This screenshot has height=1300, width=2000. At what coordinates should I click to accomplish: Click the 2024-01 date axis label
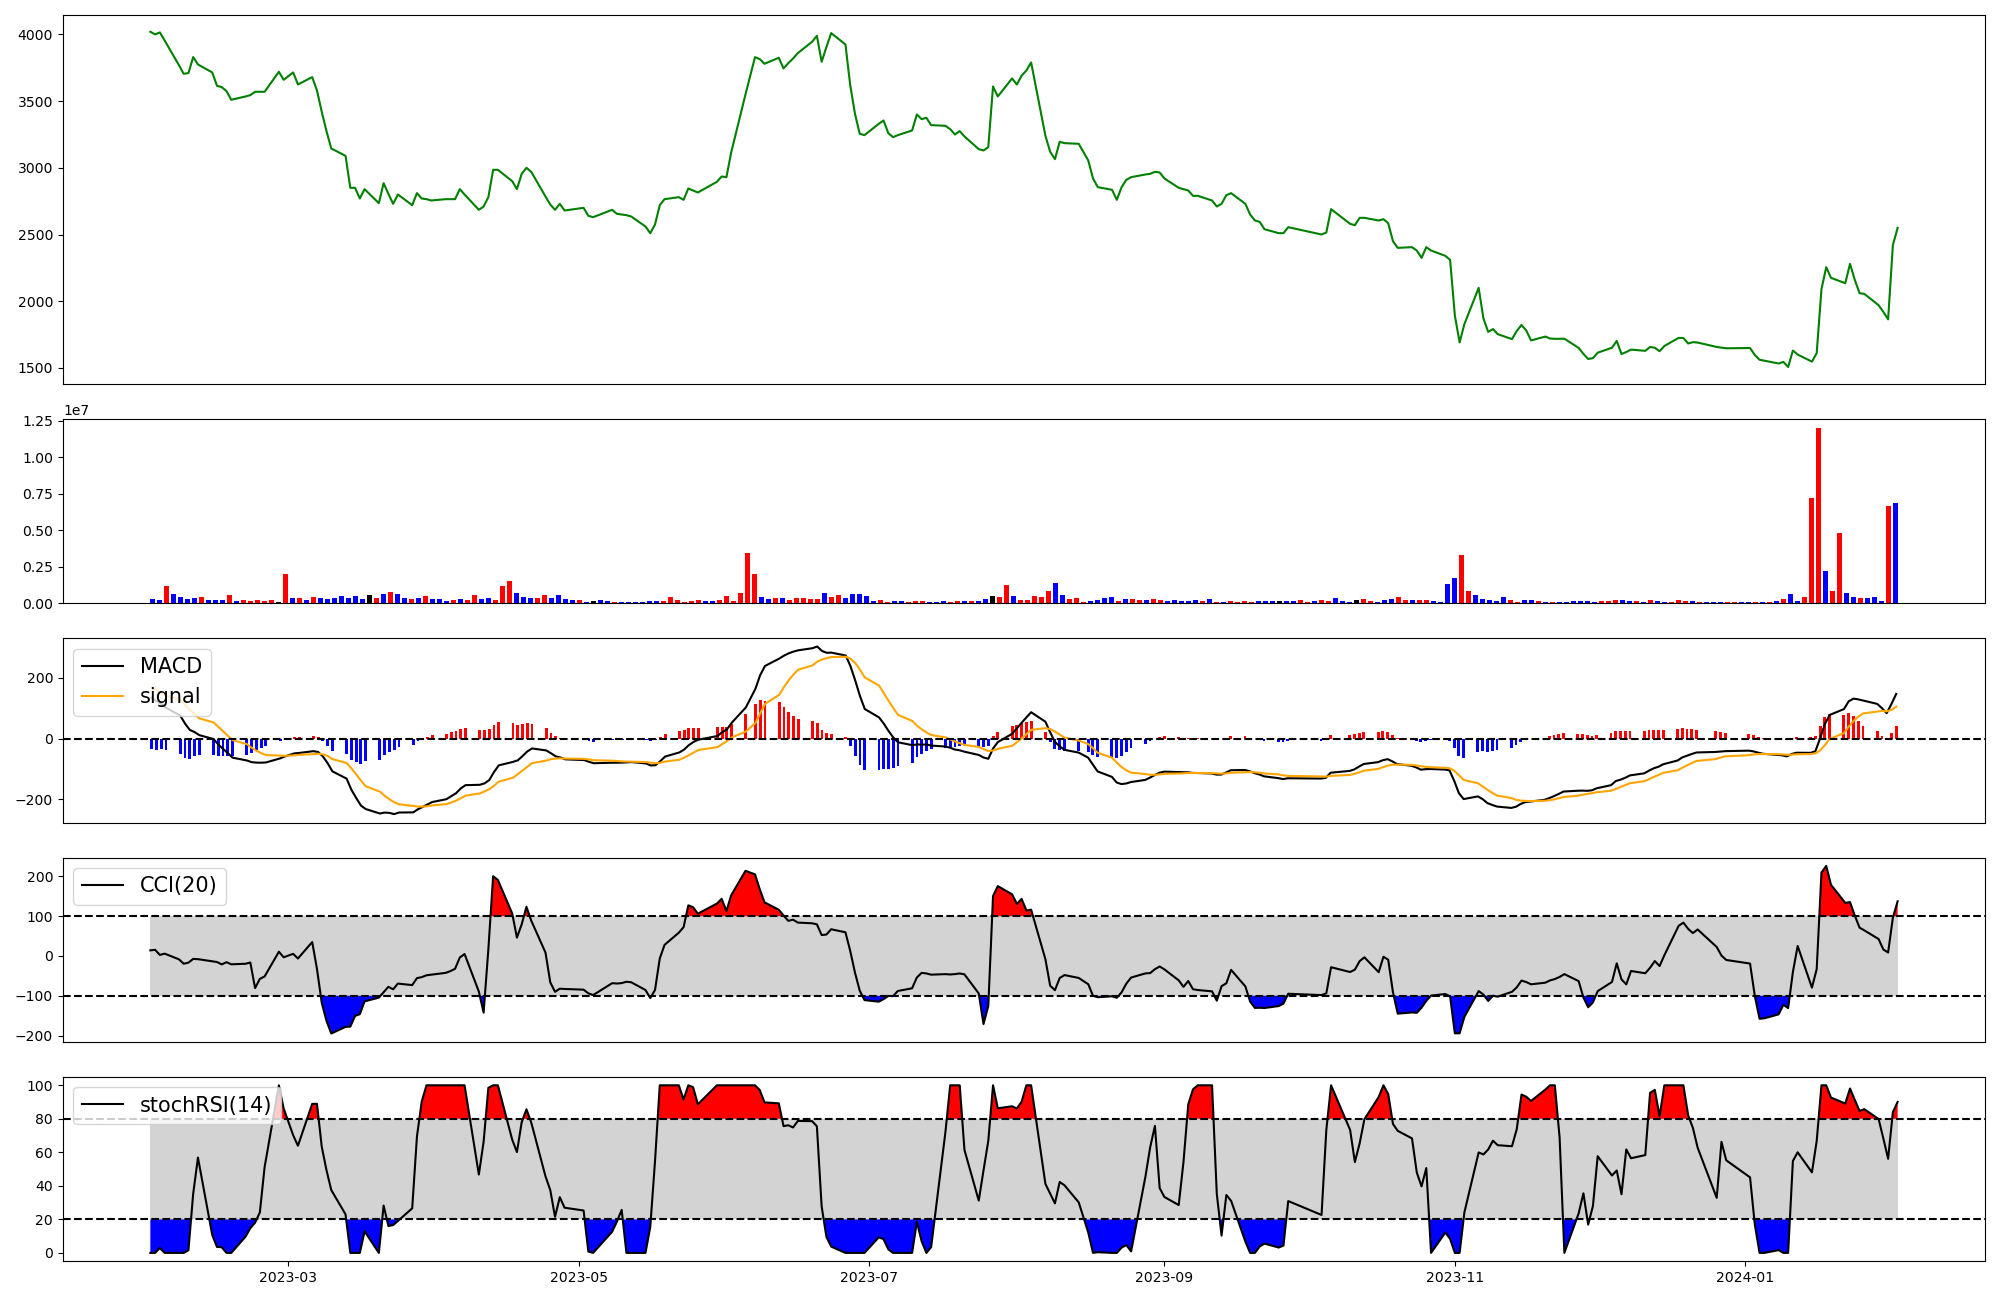(1745, 1277)
